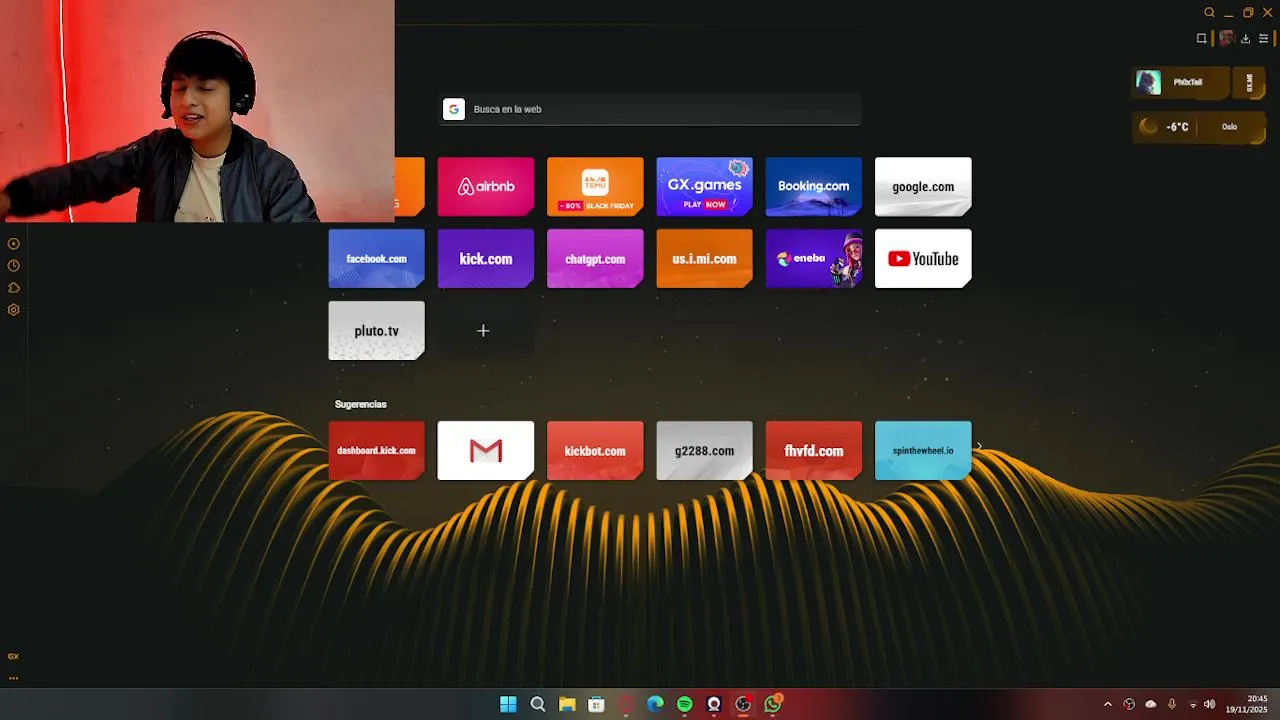Image resolution: width=1280 pixels, height=720 pixels.
Task: Open the sidebar history clock icon
Action: (x=13, y=266)
